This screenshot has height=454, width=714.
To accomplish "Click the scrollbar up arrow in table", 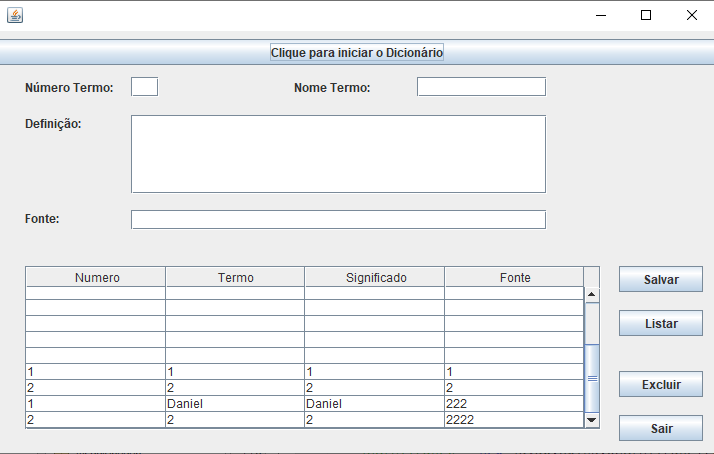I will 592,294.
